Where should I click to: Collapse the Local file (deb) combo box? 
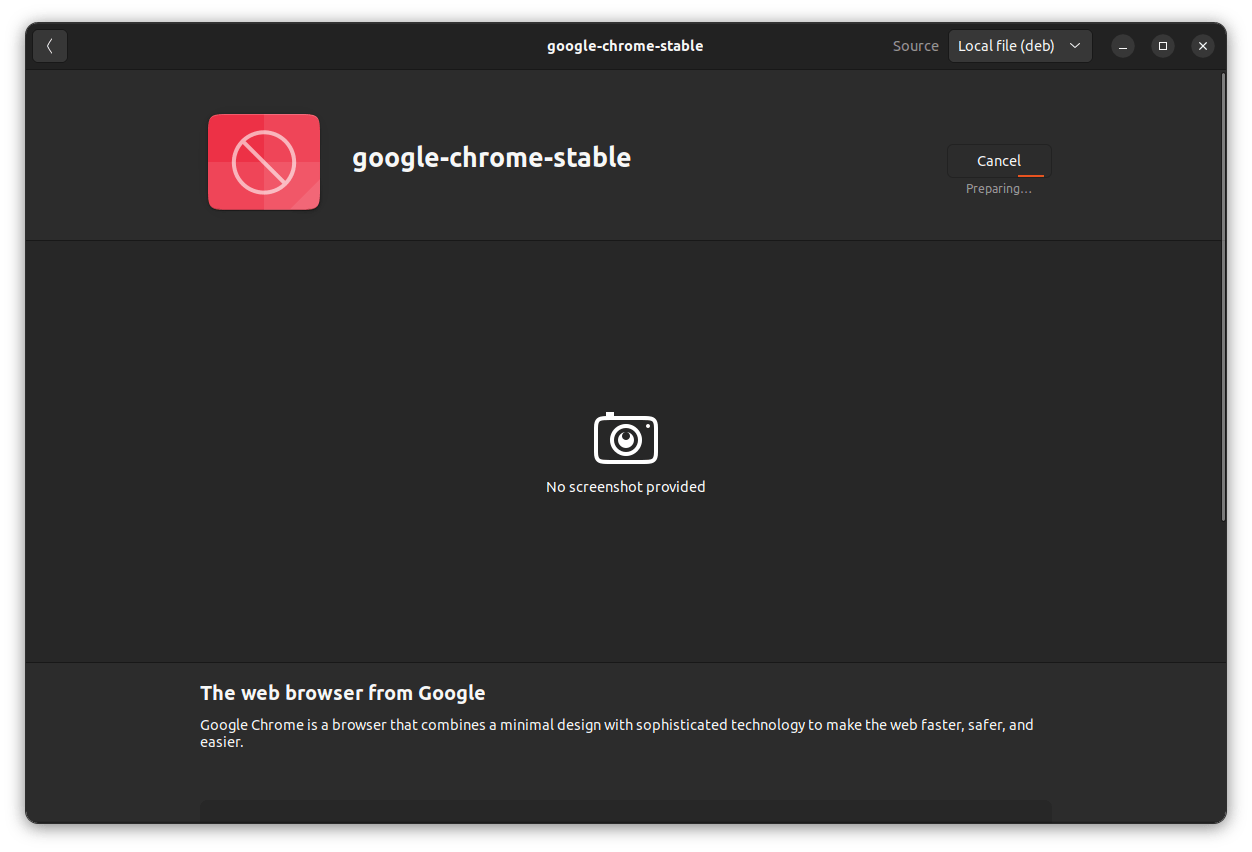point(1020,45)
